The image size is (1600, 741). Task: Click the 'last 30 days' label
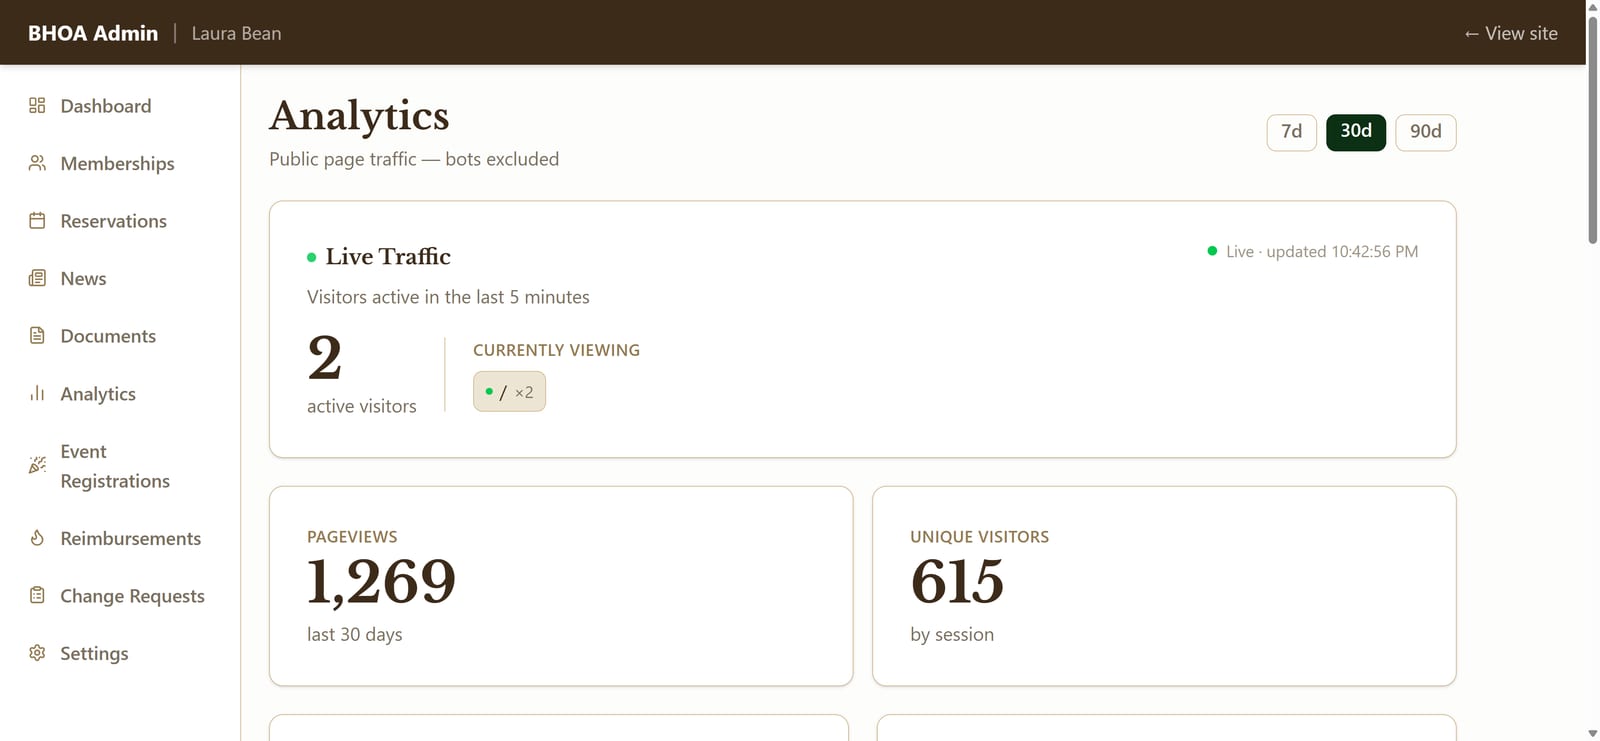click(355, 634)
